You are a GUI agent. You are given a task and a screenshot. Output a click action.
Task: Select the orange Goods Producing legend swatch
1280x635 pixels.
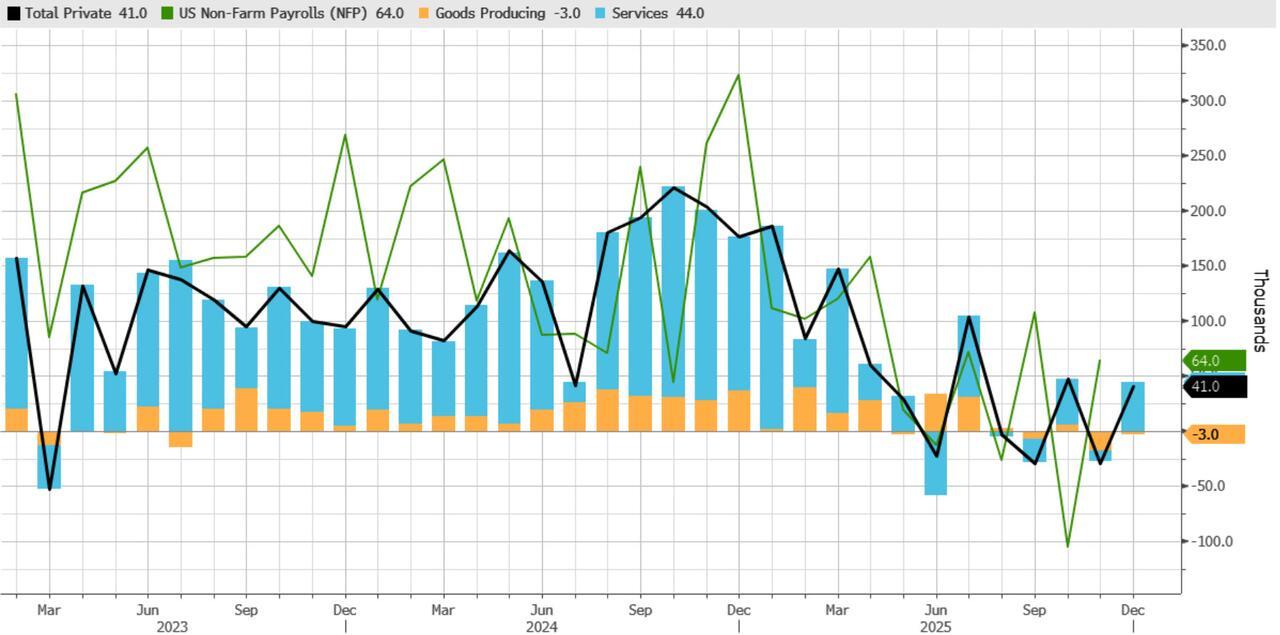[x=423, y=13]
